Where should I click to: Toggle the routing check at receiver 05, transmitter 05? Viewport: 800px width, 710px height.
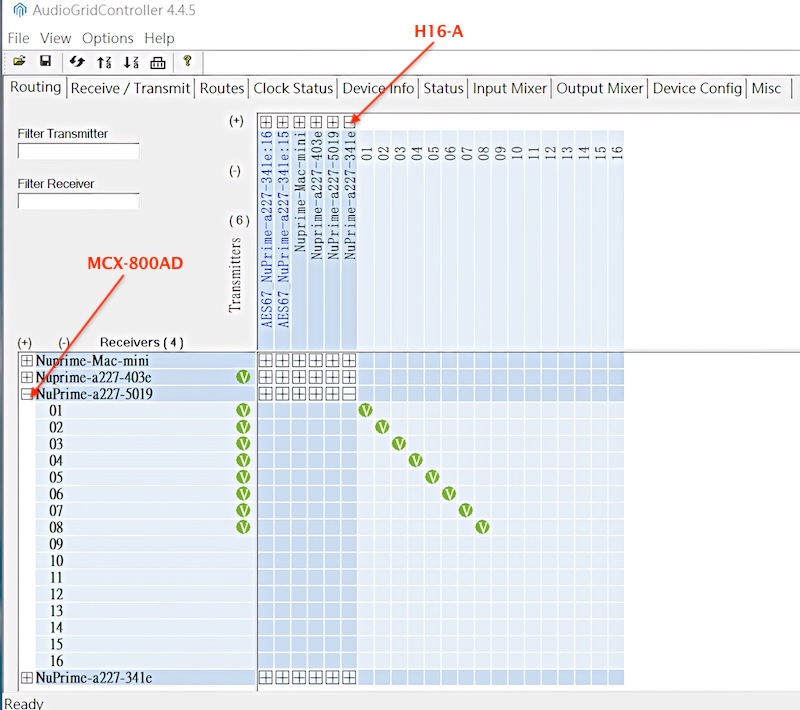coord(432,477)
